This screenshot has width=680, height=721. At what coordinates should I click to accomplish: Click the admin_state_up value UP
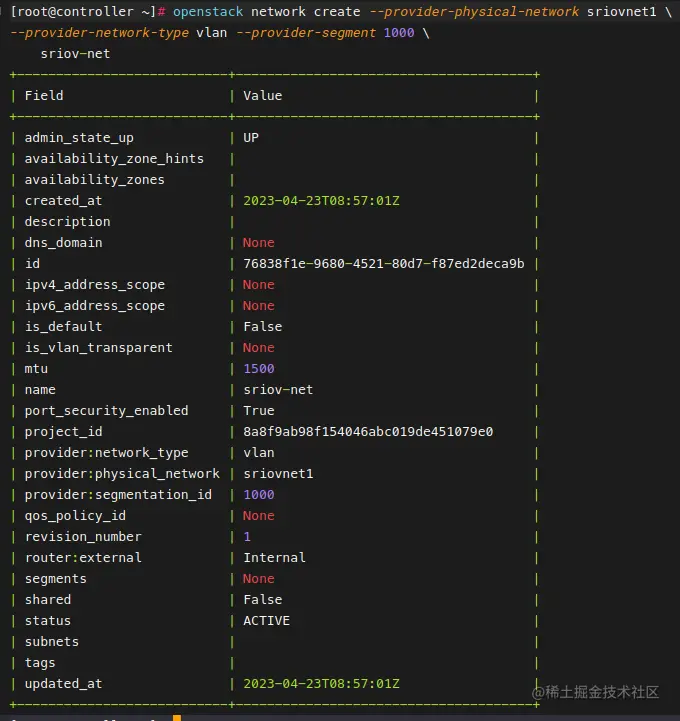(x=251, y=138)
